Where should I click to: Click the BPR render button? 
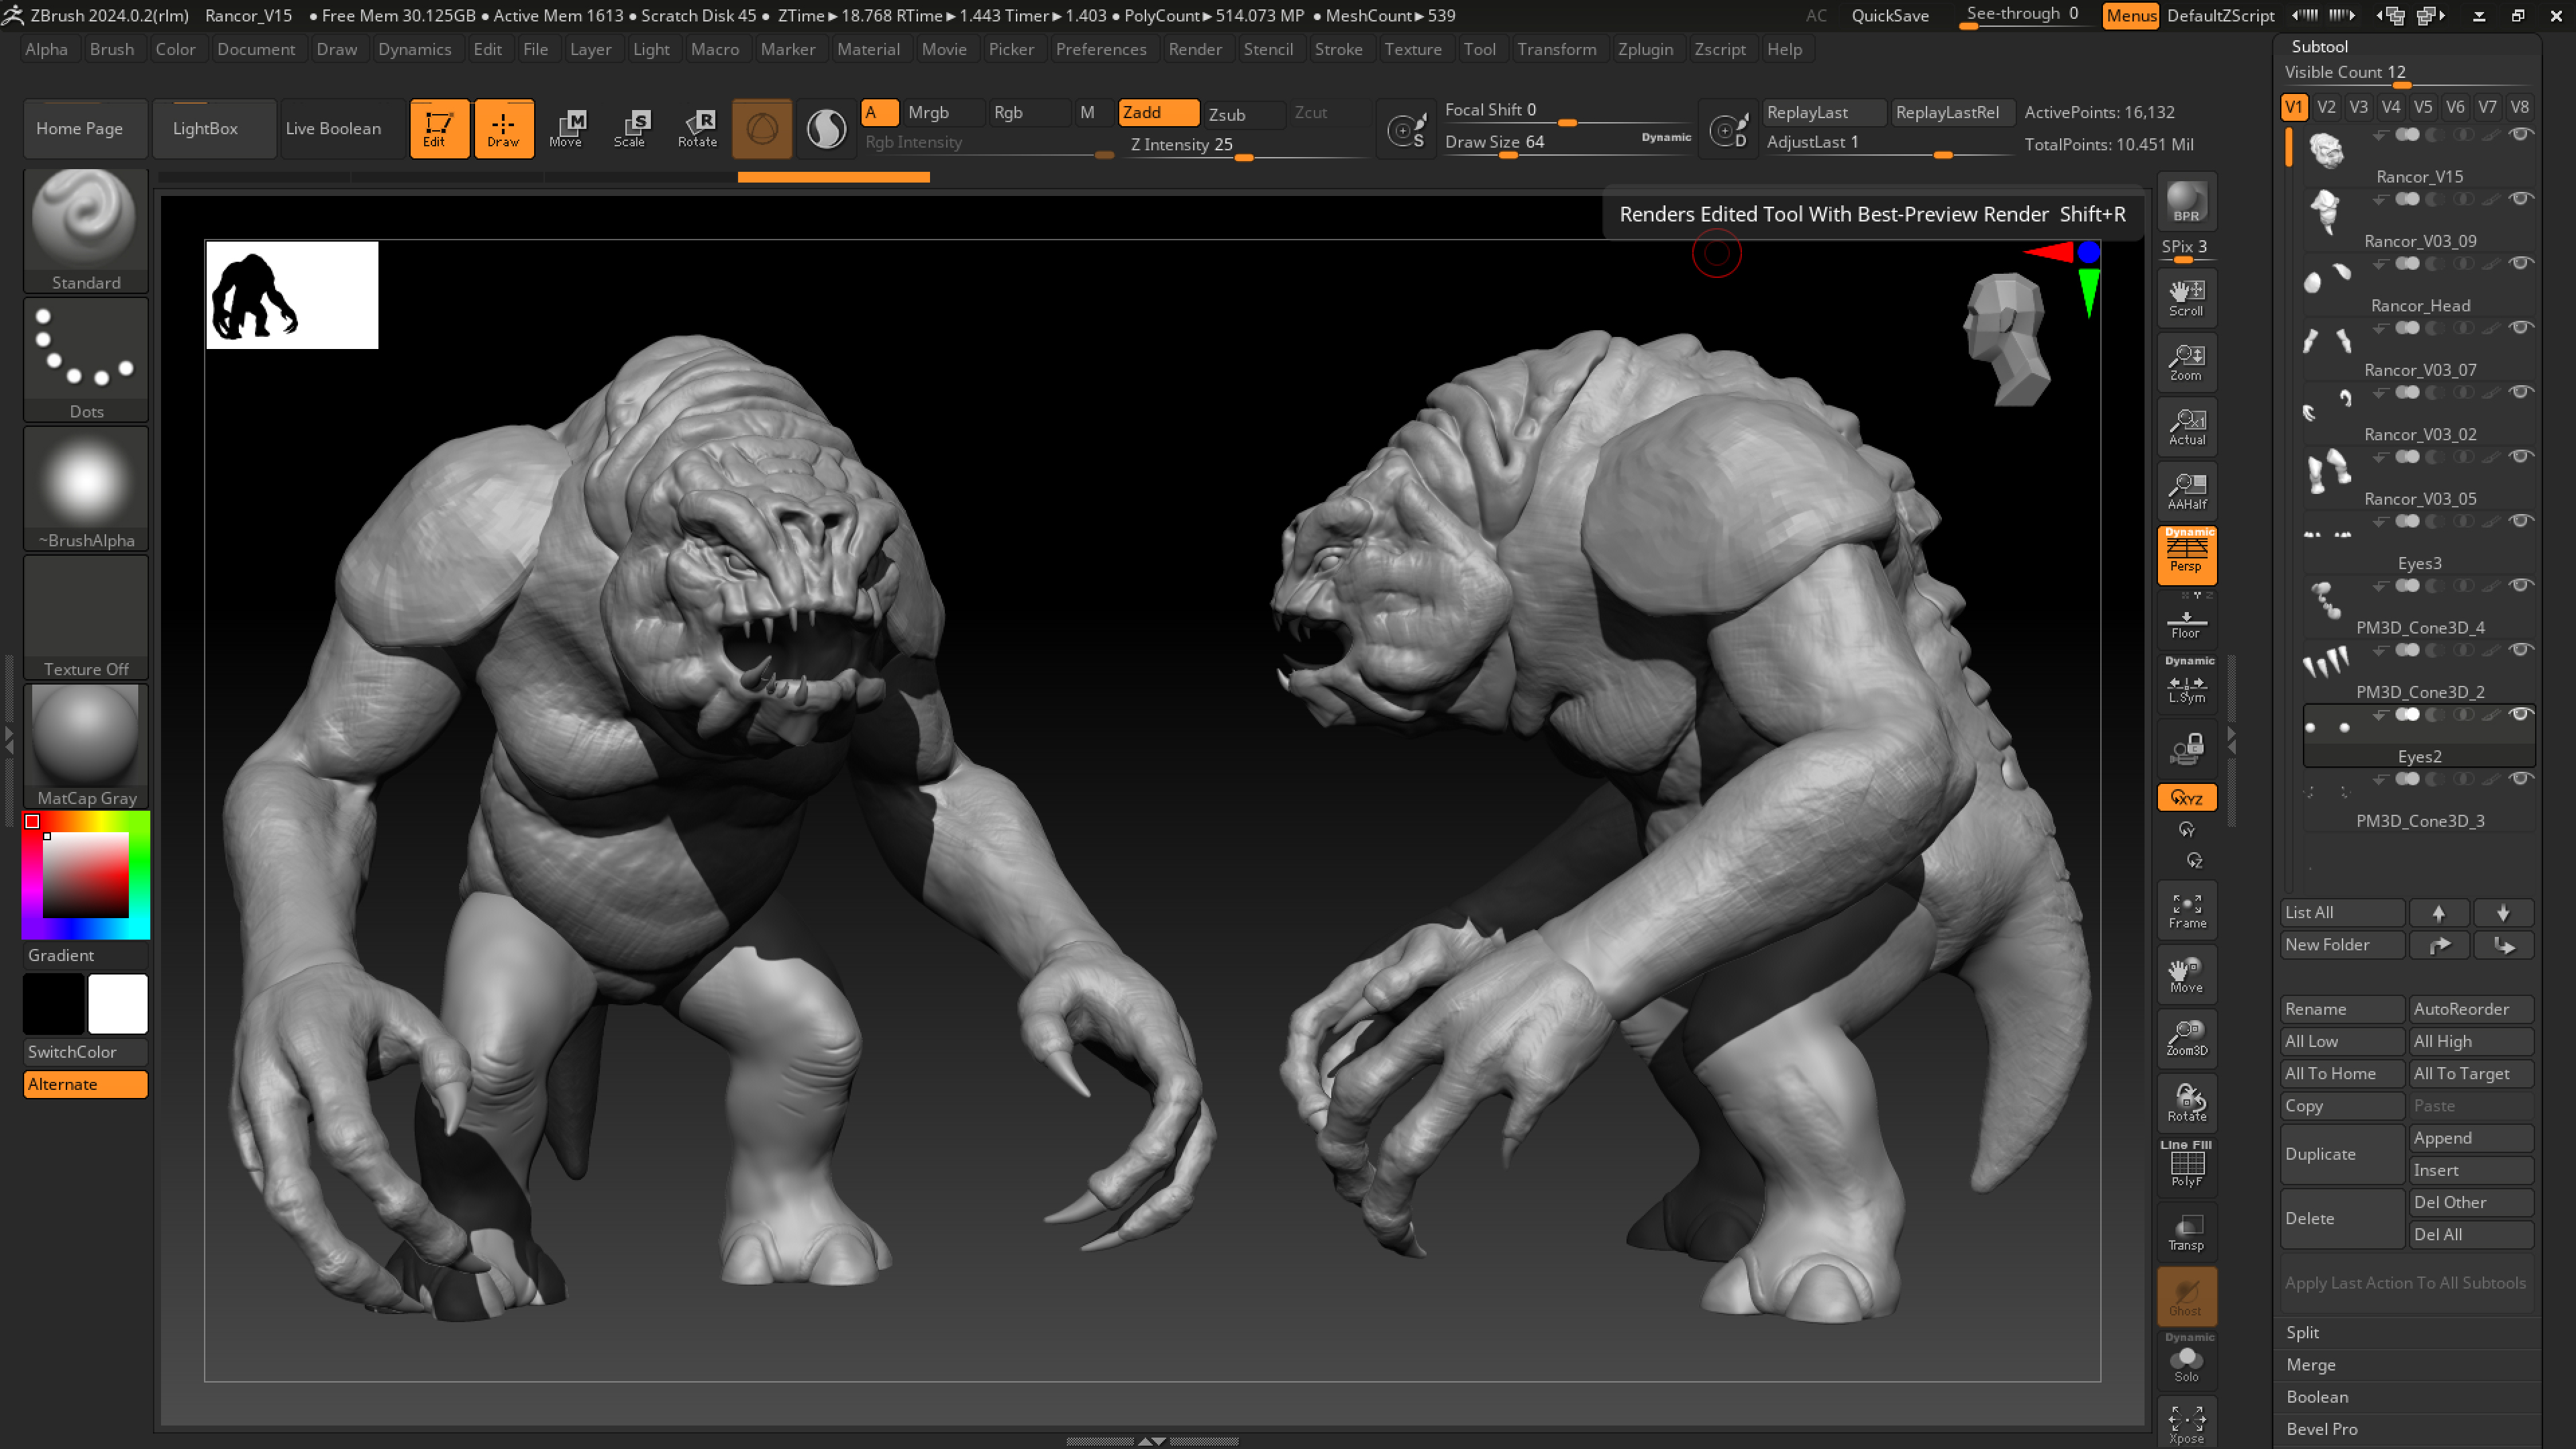pos(2186,202)
